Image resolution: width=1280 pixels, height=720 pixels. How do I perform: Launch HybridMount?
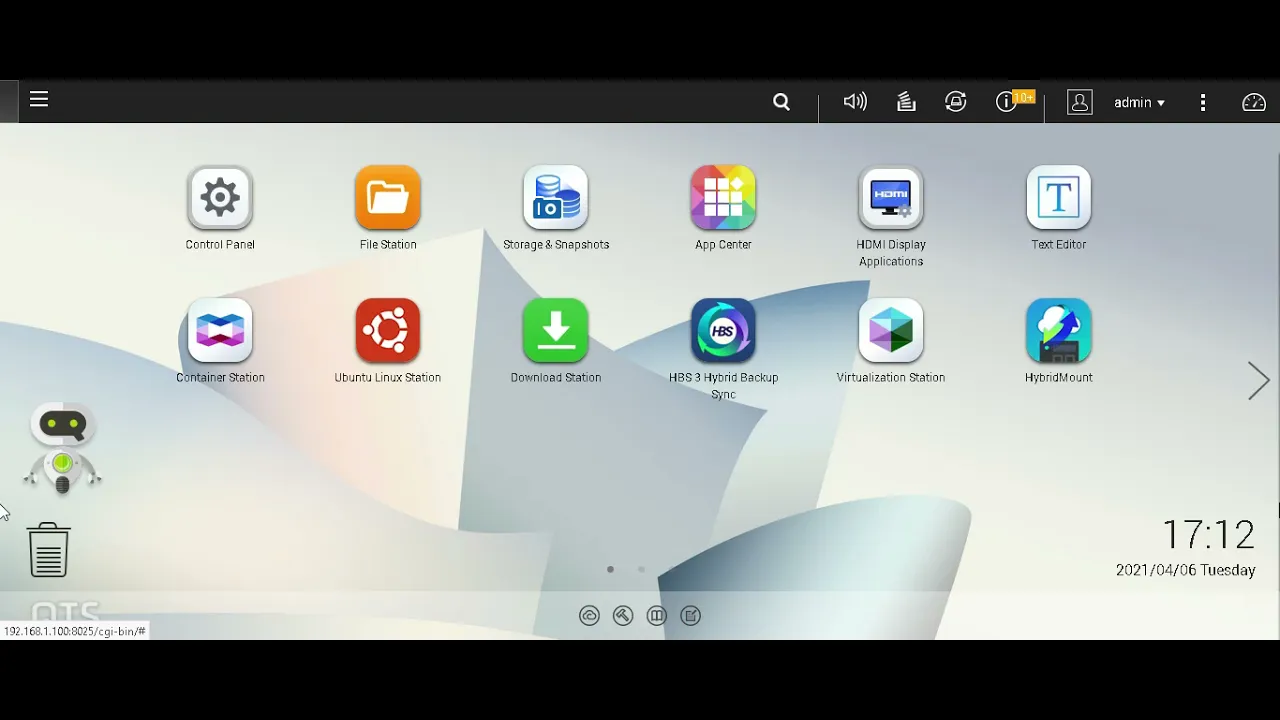click(x=1059, y=330)
